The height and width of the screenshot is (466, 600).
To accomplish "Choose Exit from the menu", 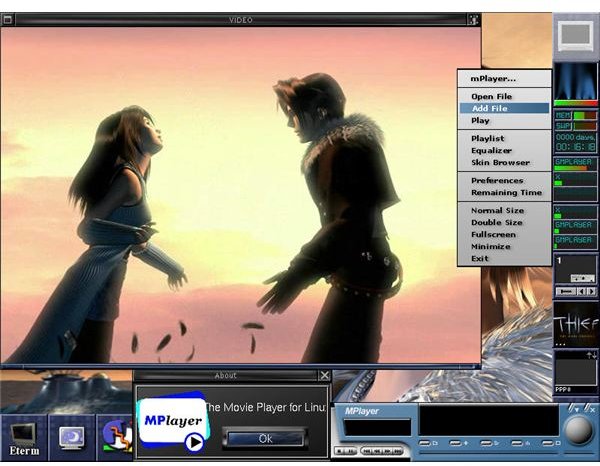I will [x=480, y=259].
